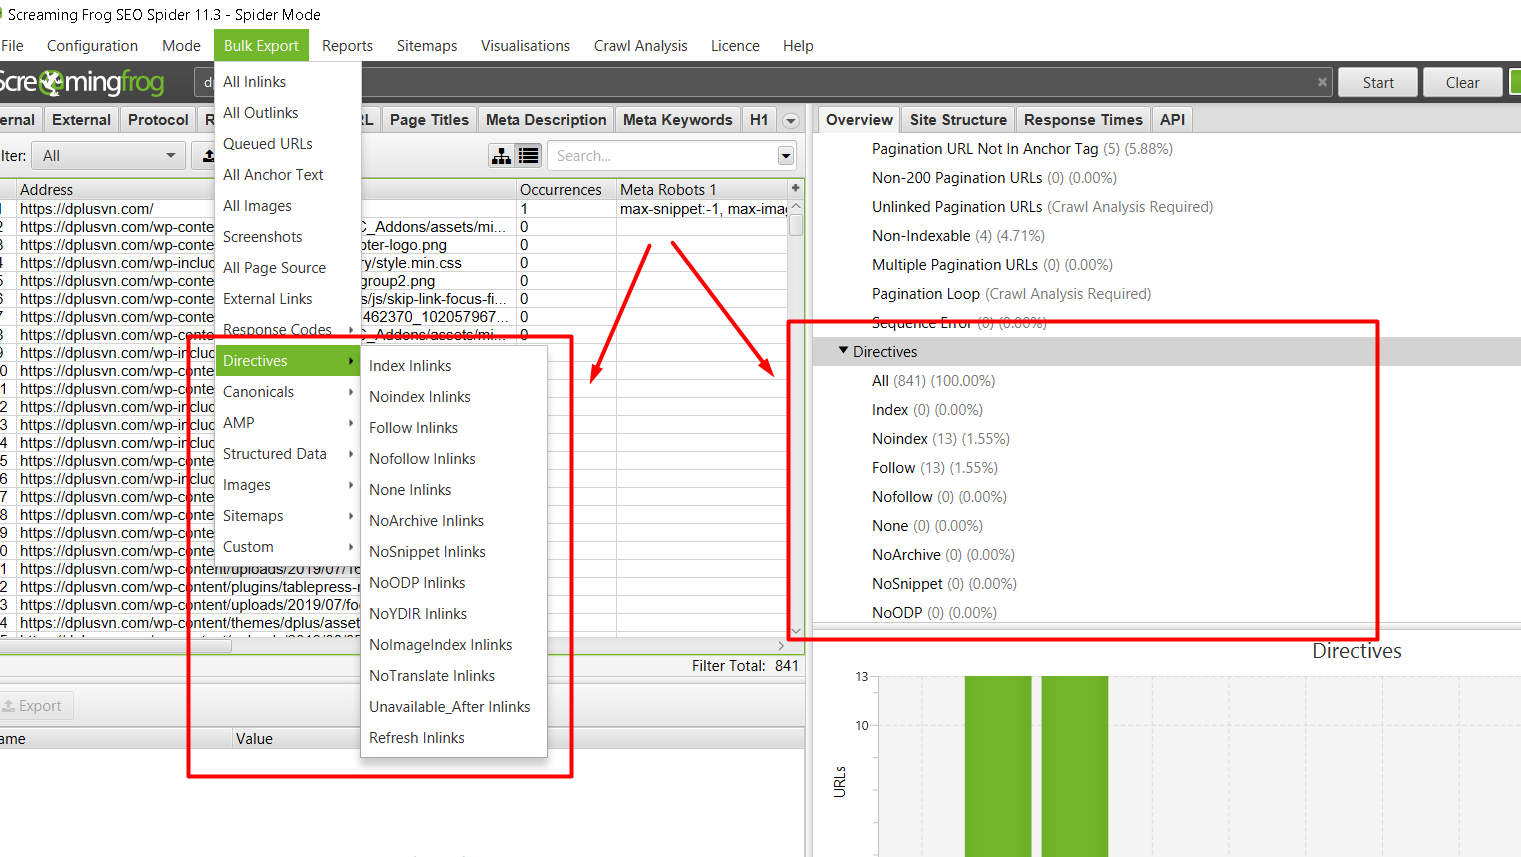Click the Clear button
1521x857 pixels.
(x=1462, y=83)
